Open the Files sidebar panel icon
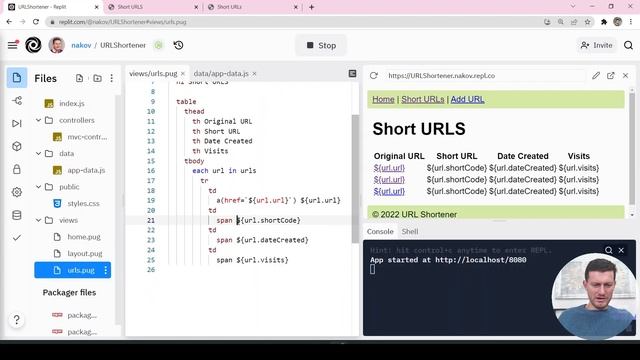 pyautogui.click(x=17, y=78)
